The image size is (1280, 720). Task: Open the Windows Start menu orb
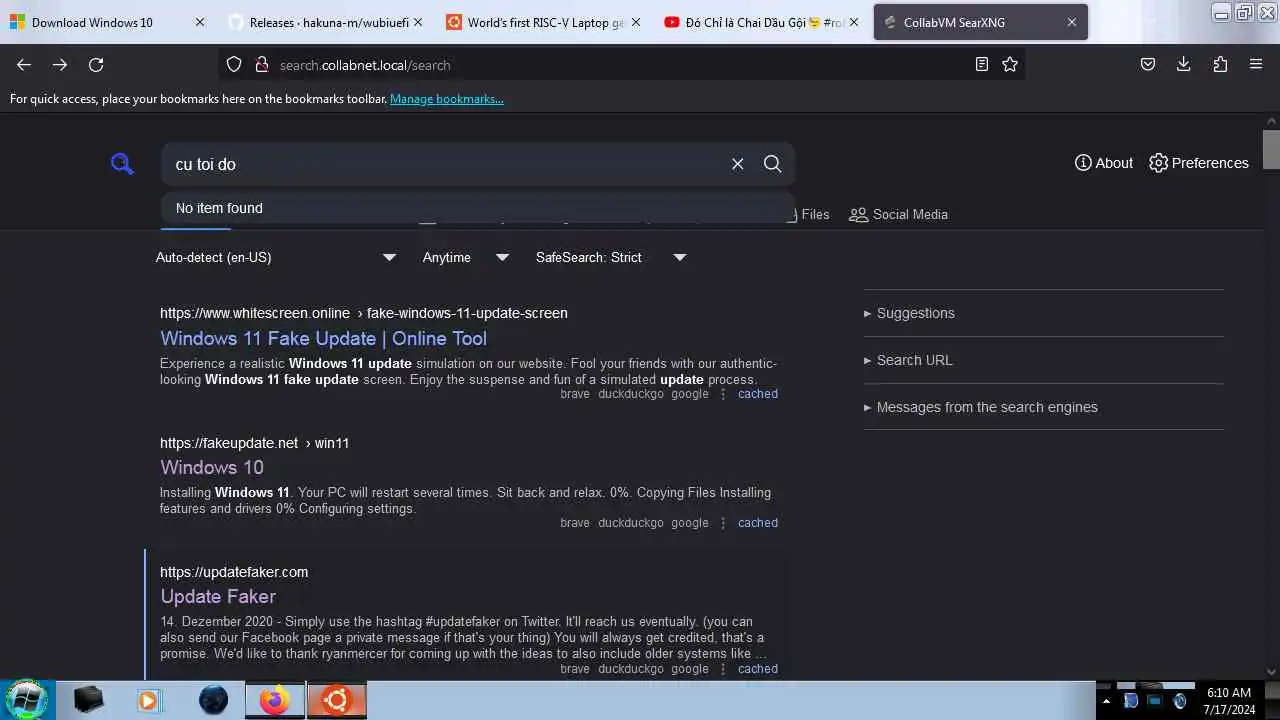coord(27,700)
